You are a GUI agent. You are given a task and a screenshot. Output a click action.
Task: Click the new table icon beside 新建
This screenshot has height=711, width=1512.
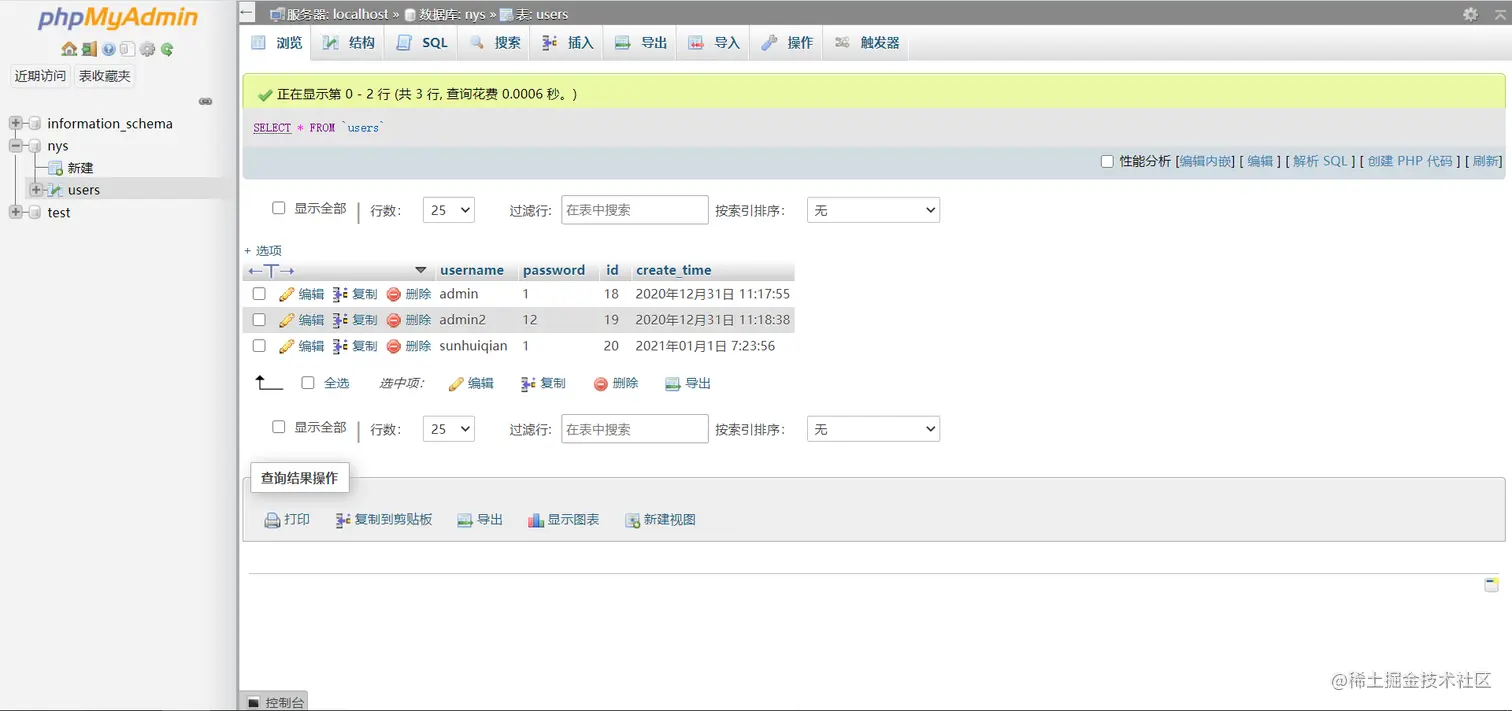pyautogui.click(x=56, y=168)
